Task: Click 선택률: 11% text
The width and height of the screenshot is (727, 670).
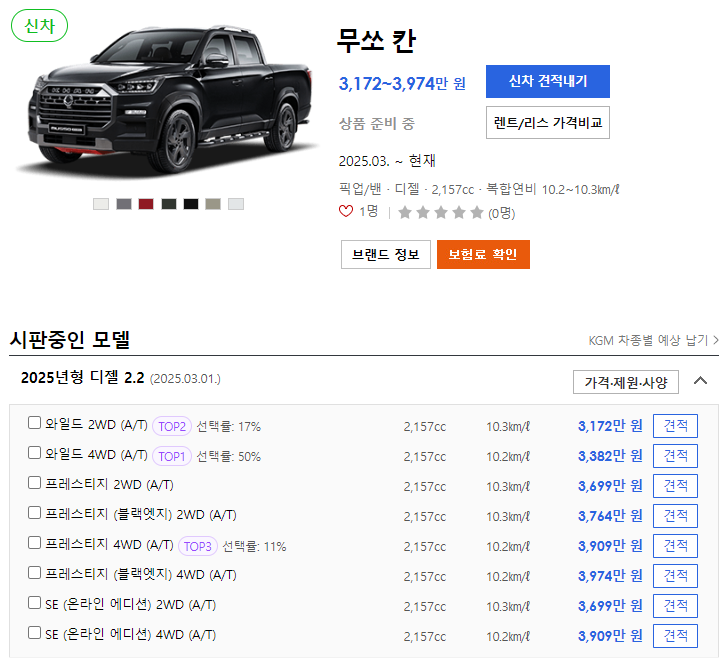Action: [255, 547]
